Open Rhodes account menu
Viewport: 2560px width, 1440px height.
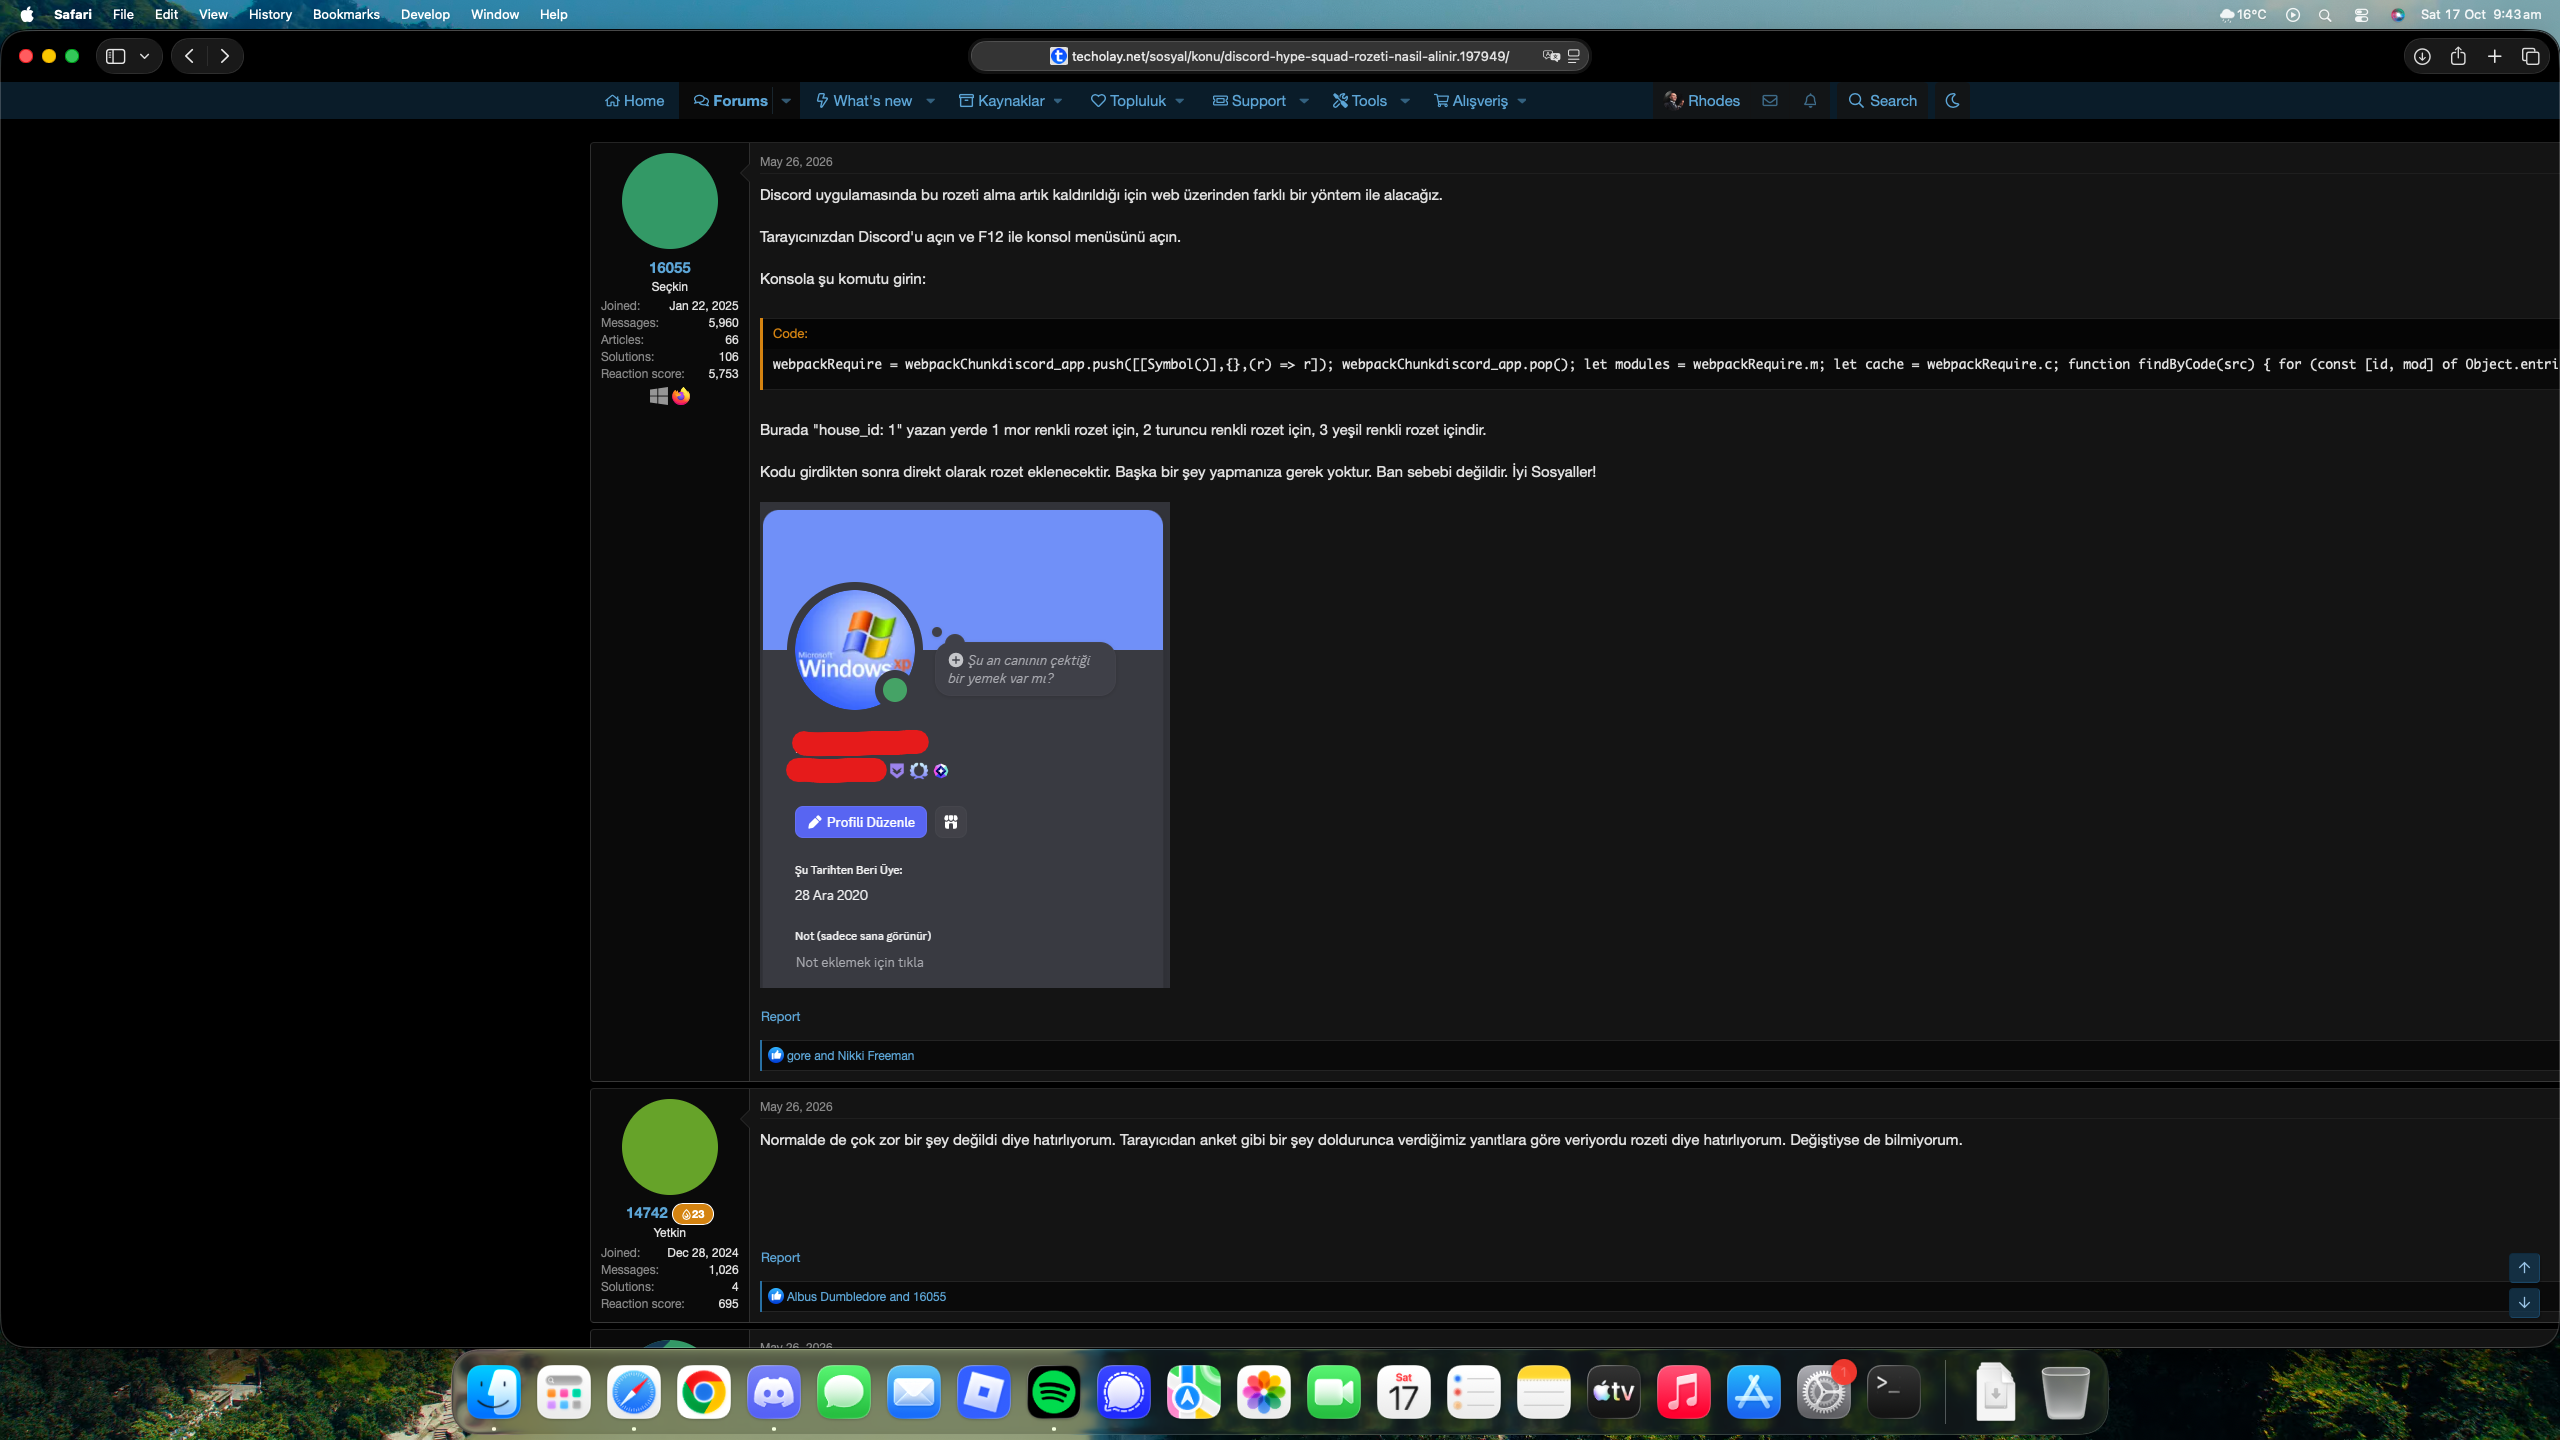click(1702, 100)
